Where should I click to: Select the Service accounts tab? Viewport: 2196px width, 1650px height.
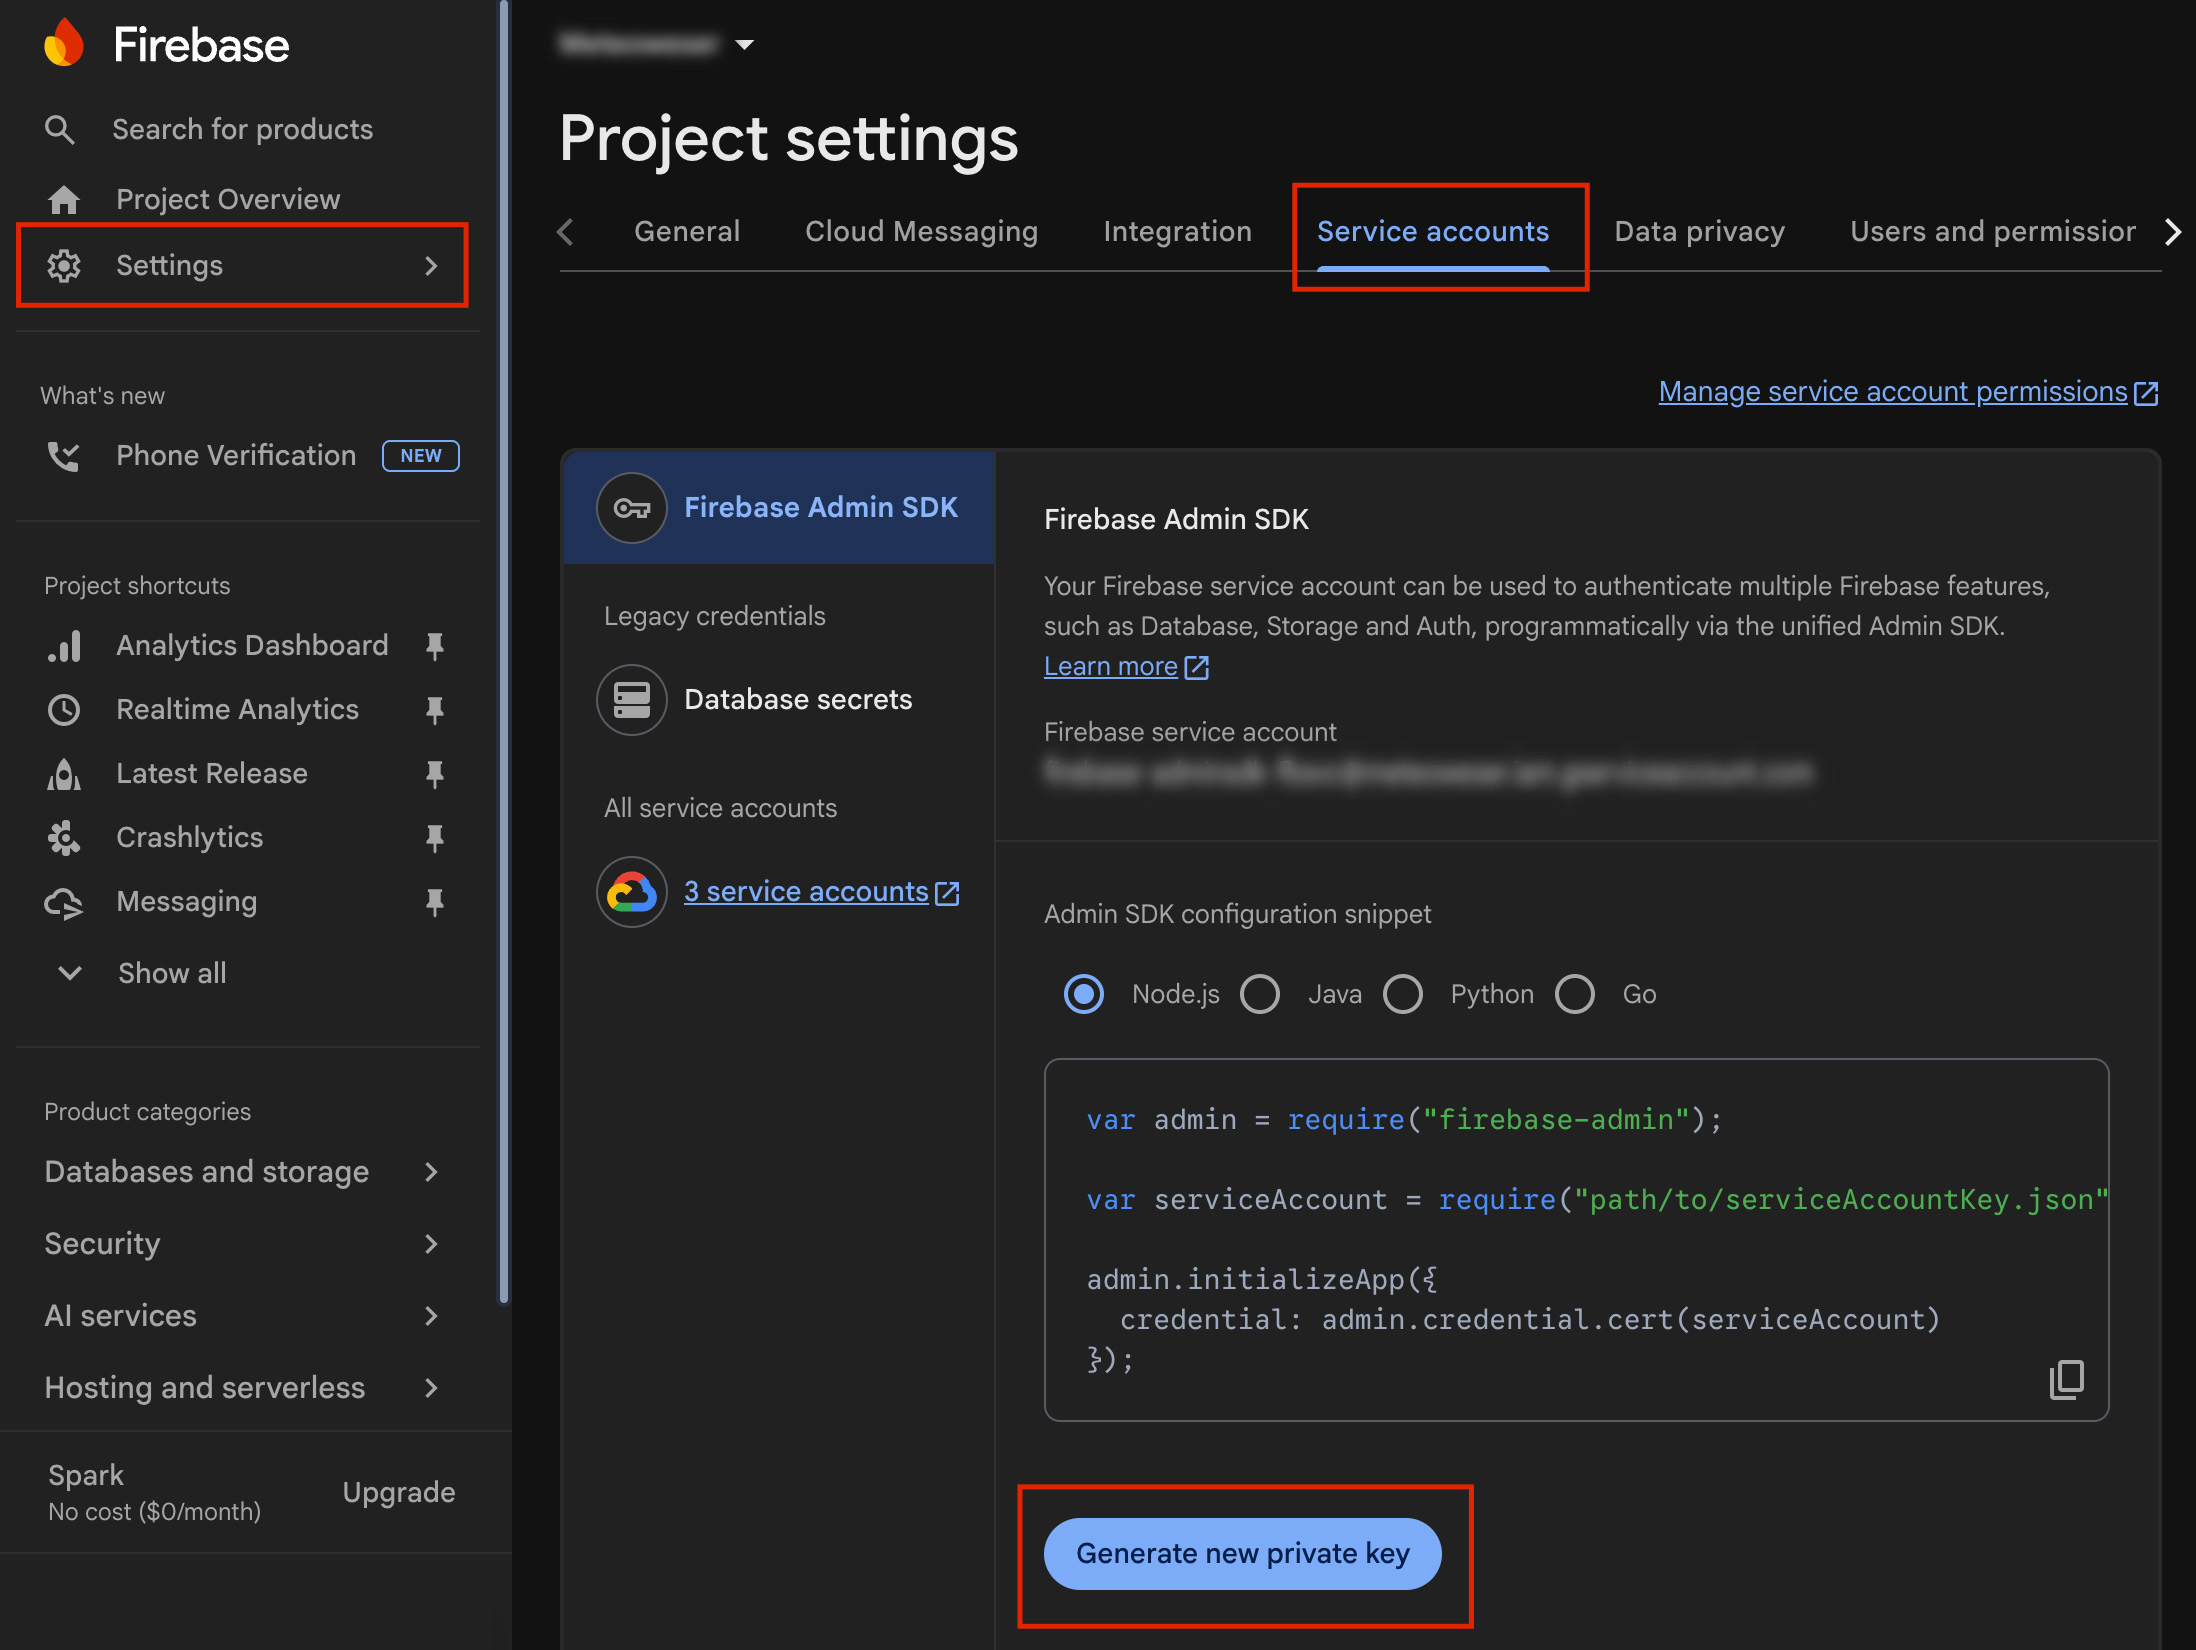click(x=1433, y=232)
